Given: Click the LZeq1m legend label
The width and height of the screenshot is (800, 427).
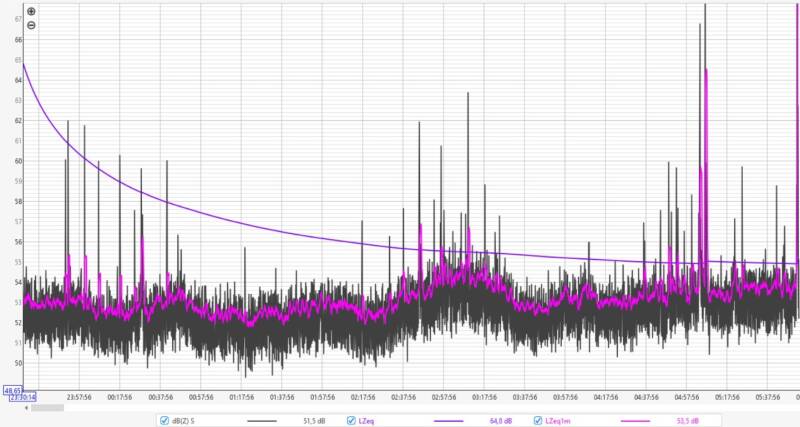Looking at the screenshot, I should [558, 421].
